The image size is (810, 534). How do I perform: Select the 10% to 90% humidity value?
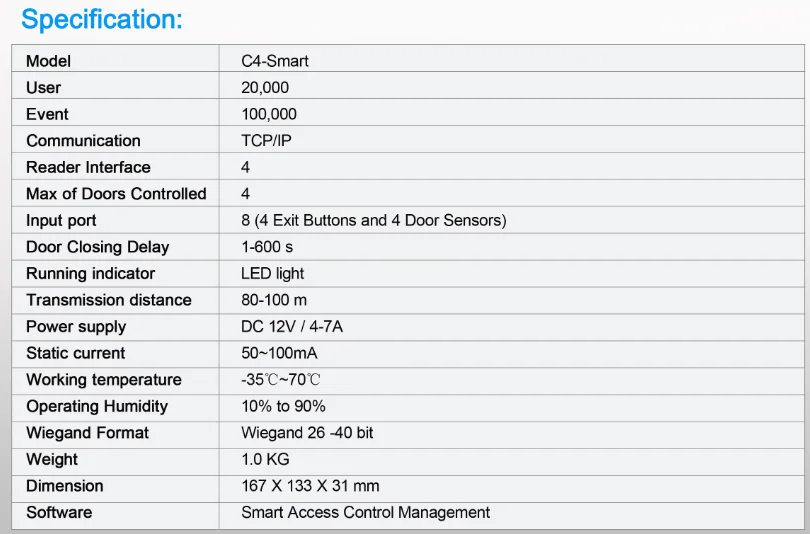point(283,406)
